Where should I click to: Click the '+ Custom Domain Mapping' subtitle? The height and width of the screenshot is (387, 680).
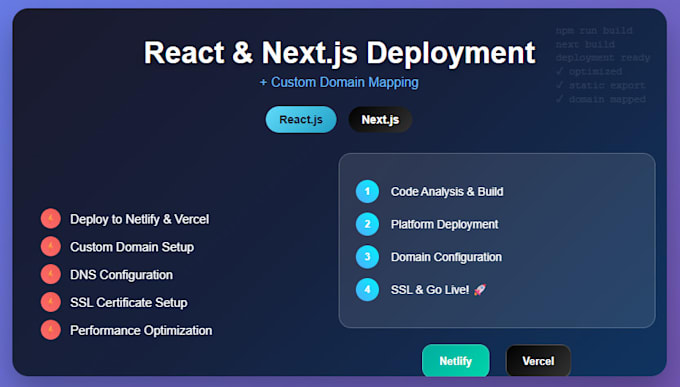[x=339, y=82]
